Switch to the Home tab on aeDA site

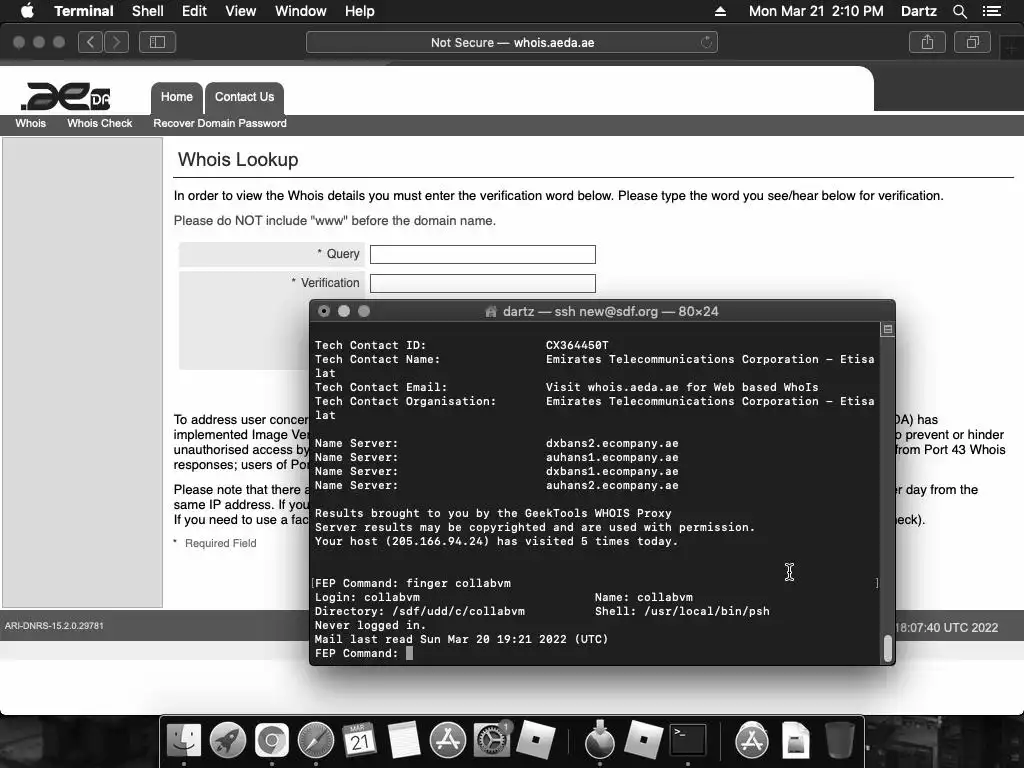click(x=177, y=97)
